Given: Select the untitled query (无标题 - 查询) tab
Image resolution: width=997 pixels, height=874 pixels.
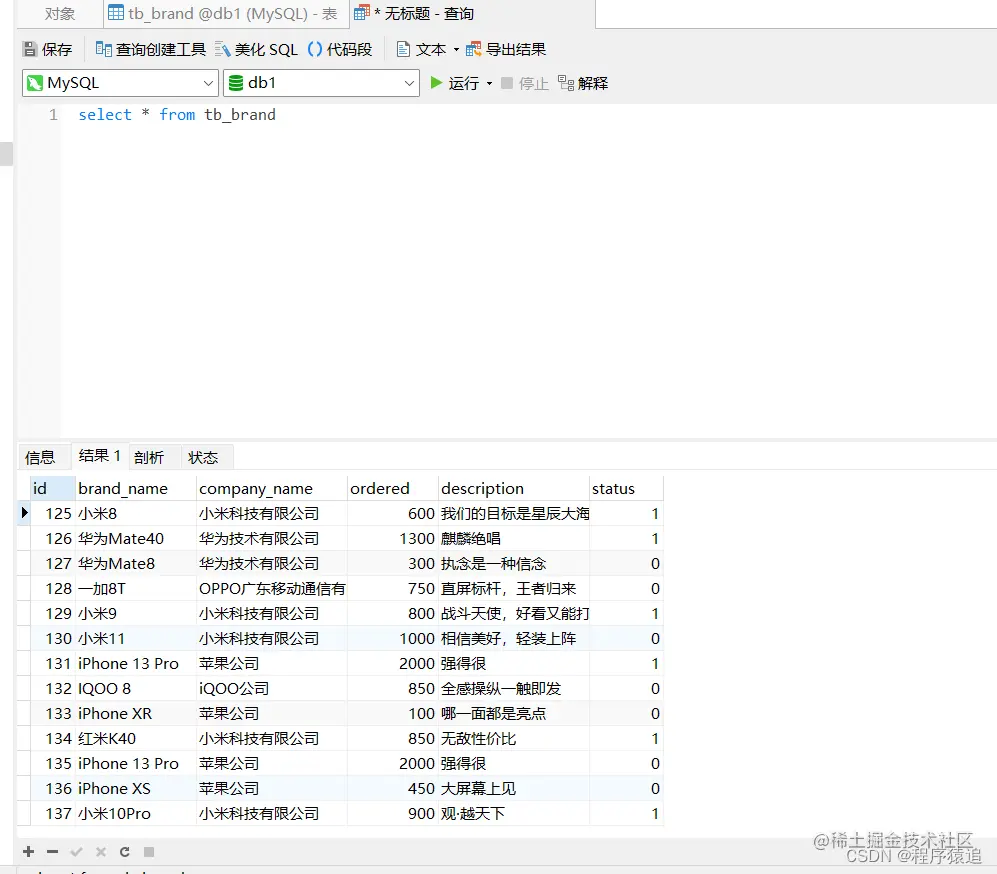Looking at the screenshot, I should [x=473, y=14].
